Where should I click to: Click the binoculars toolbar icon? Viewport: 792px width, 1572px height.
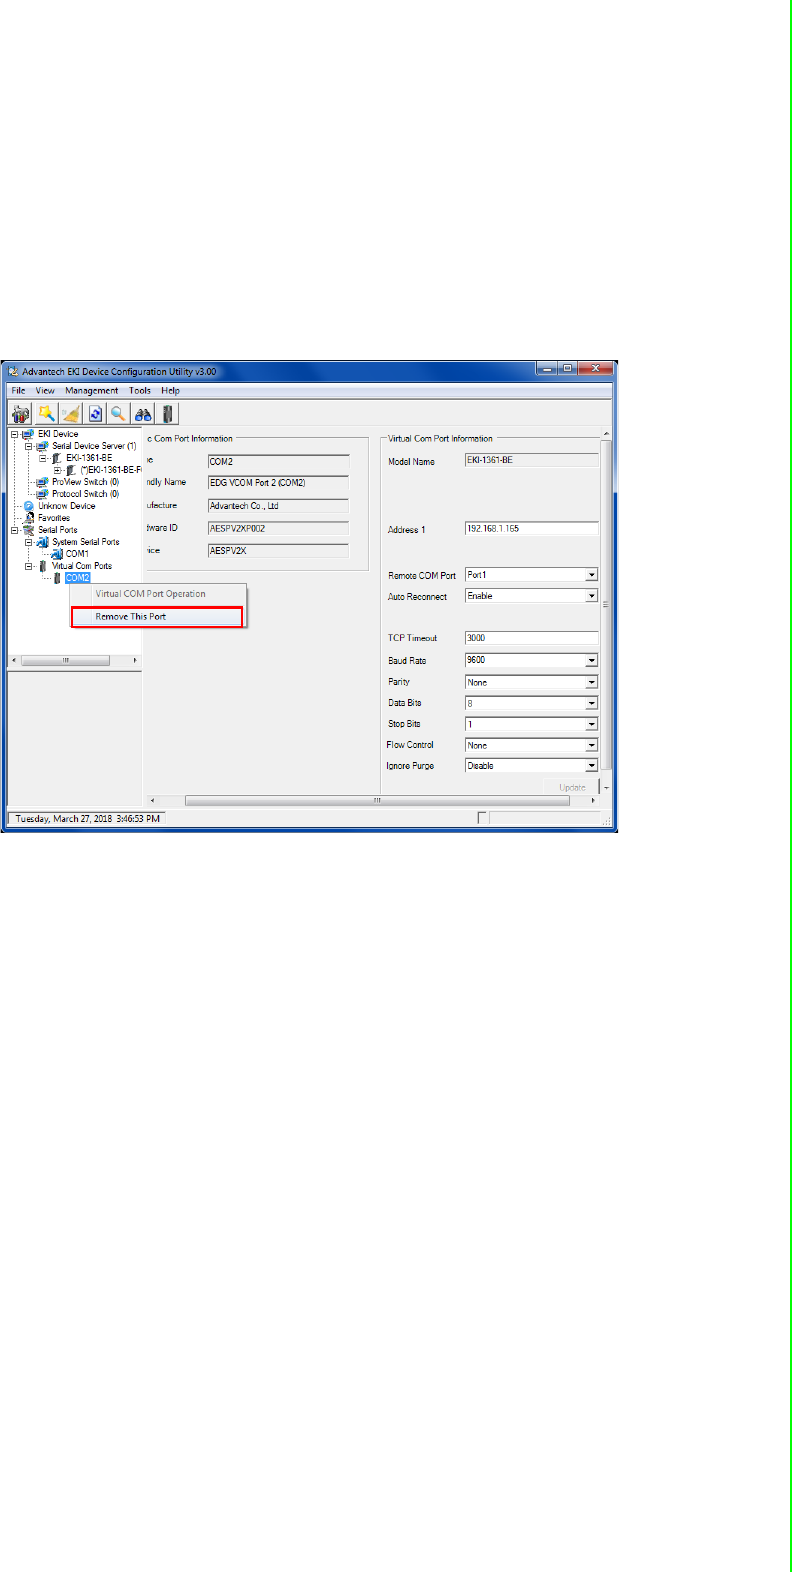144,414
